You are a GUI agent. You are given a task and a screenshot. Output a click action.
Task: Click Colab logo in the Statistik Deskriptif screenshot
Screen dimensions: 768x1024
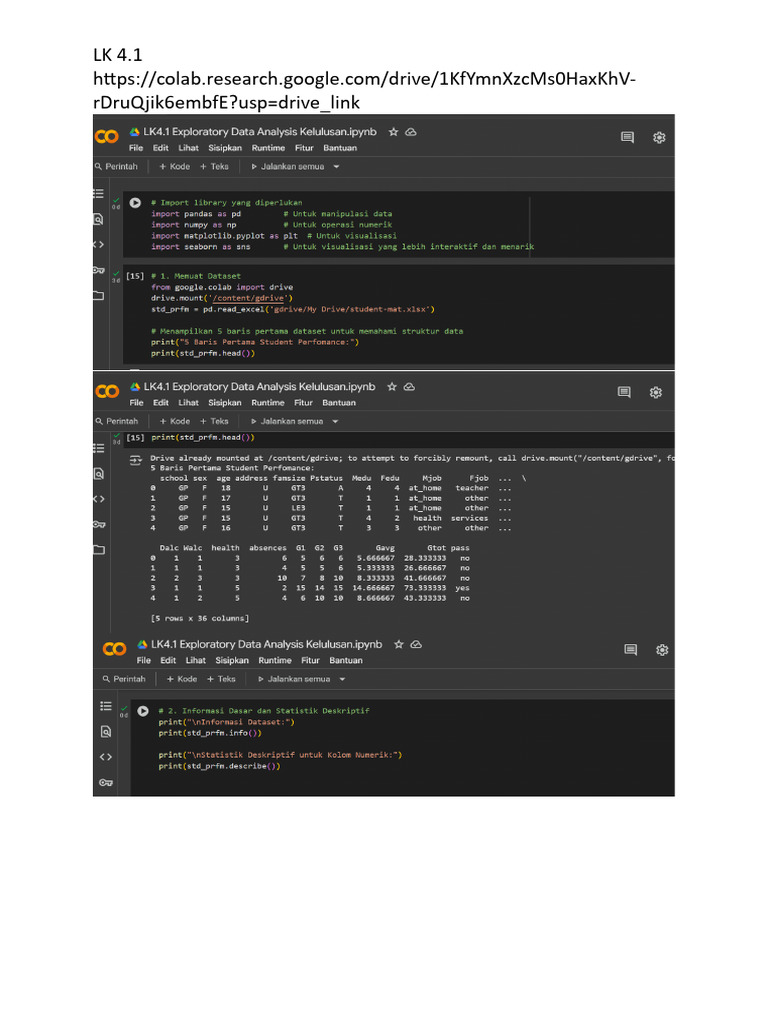[x=114, y=648]
